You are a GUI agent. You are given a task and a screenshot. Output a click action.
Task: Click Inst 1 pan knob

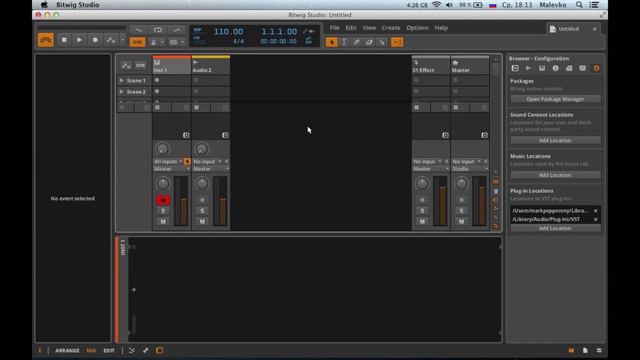tap(162, 184)
